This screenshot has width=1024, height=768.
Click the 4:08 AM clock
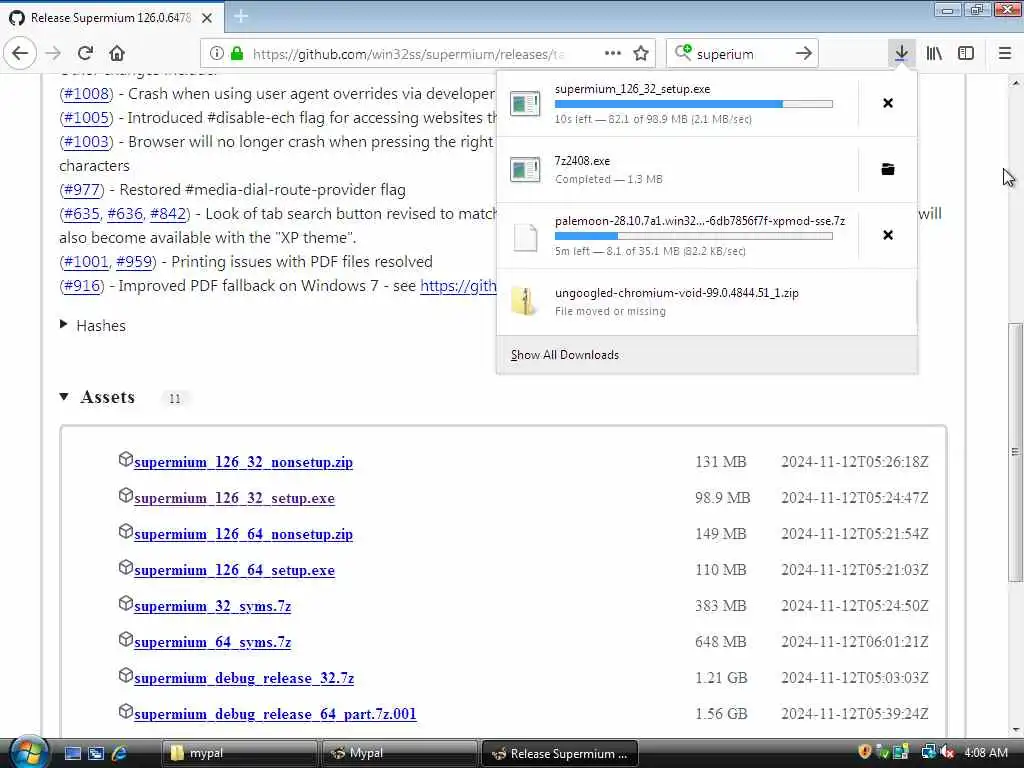tap(985, 752)
